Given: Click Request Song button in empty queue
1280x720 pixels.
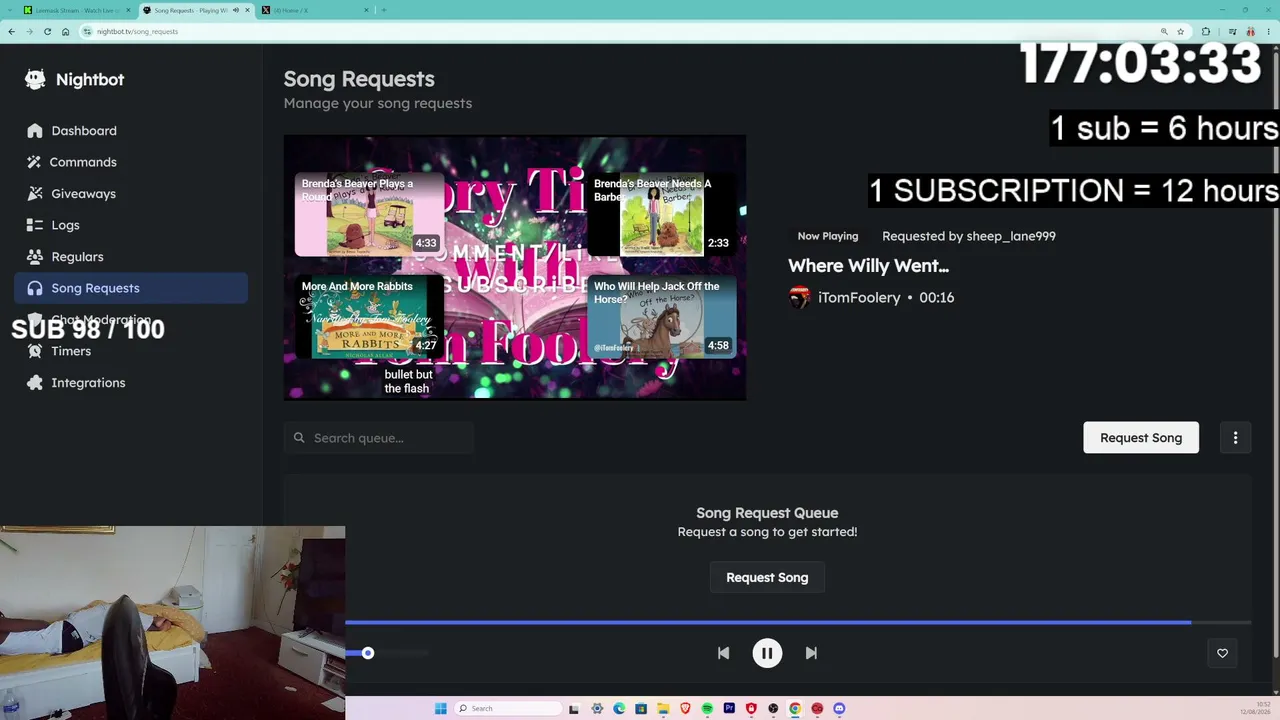Looking at the screenshot, I should [x=767, y=578].
